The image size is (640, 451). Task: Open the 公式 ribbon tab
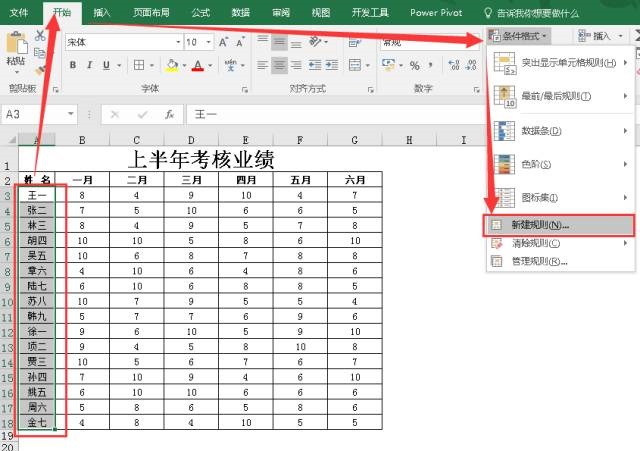(200, 13)
